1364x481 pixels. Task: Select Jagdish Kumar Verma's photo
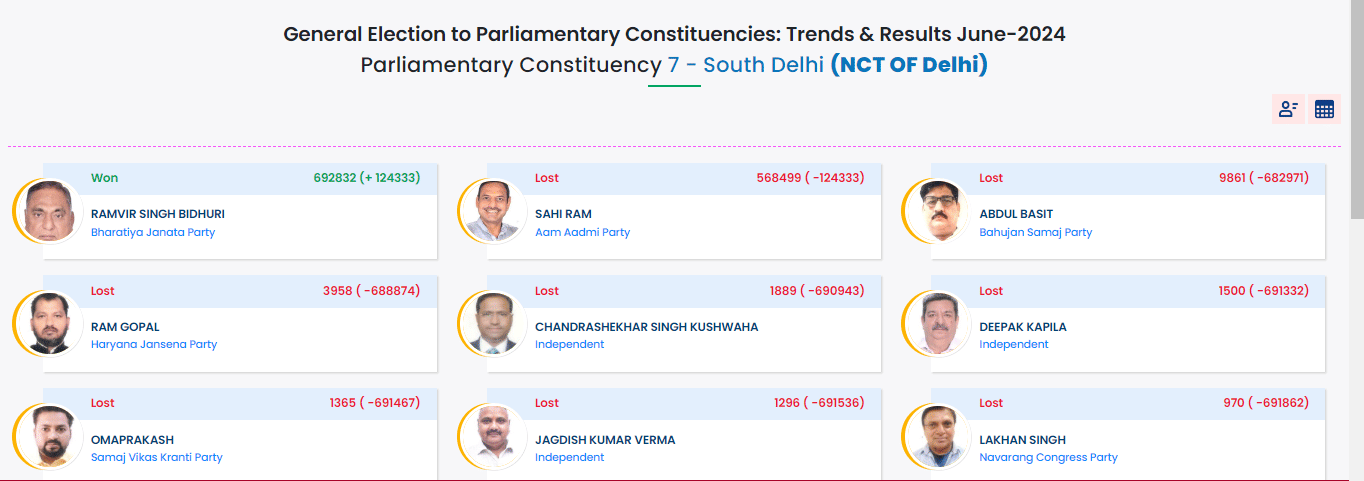pyautogui.click(x=493, y=436)
